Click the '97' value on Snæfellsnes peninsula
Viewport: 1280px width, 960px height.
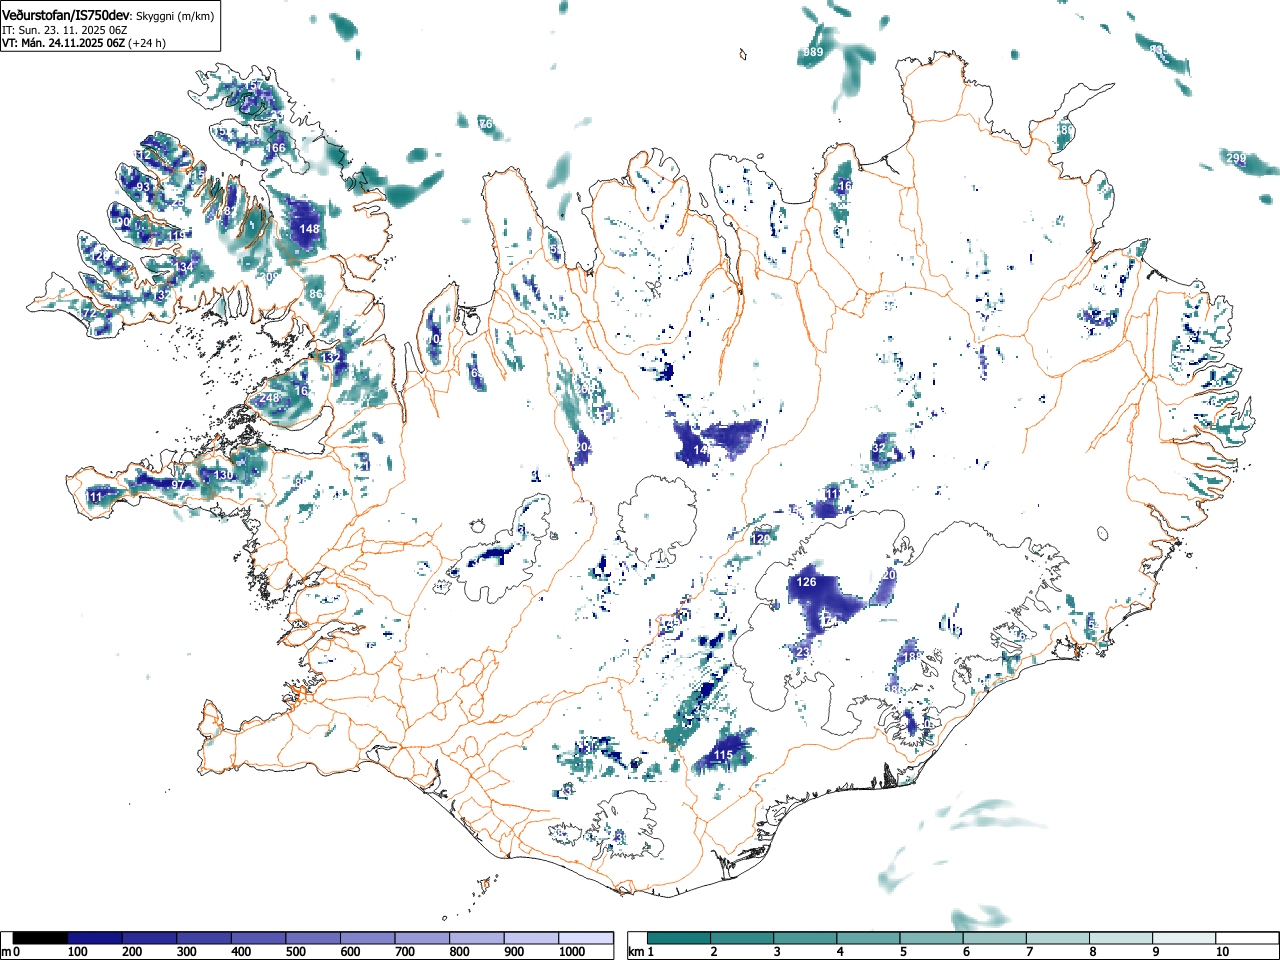coord(178,485)
